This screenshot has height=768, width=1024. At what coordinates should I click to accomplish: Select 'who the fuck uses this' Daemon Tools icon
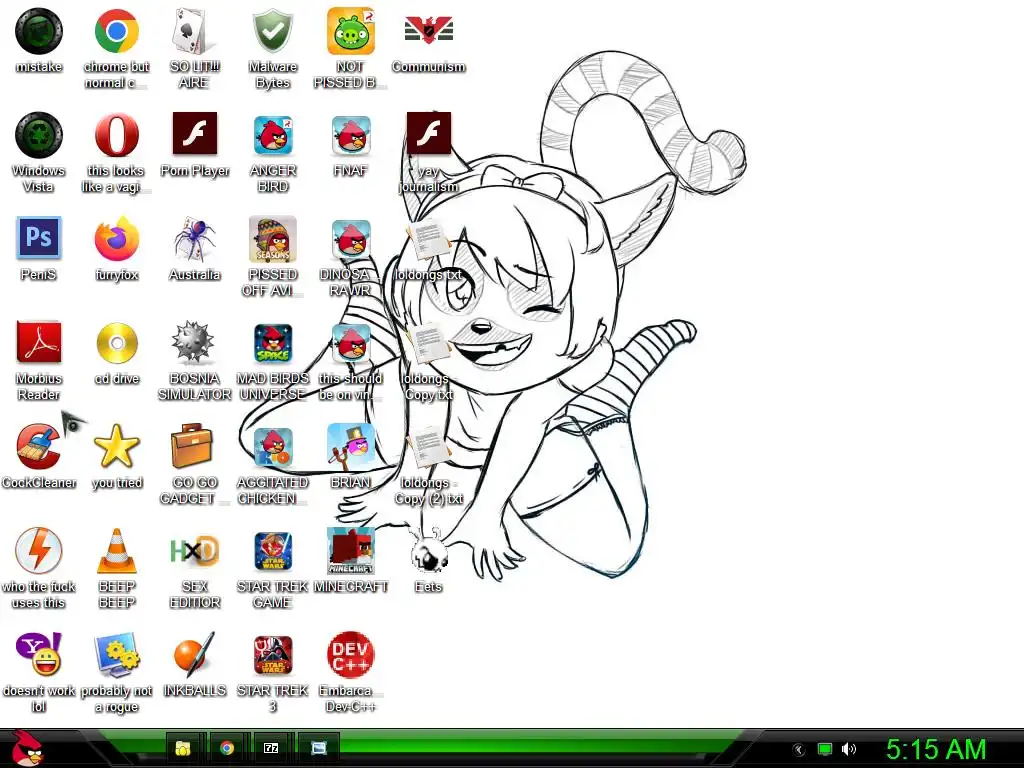39,551
